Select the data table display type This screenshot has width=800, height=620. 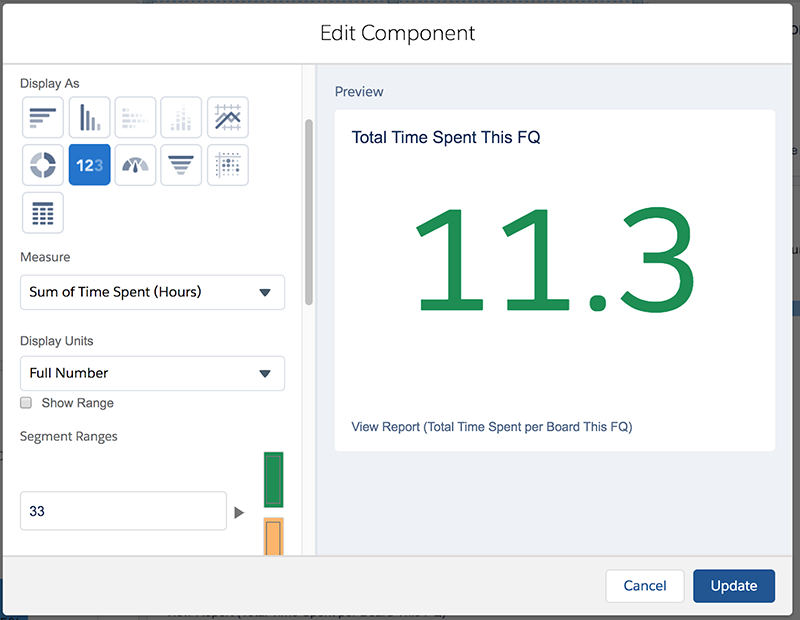43,213
